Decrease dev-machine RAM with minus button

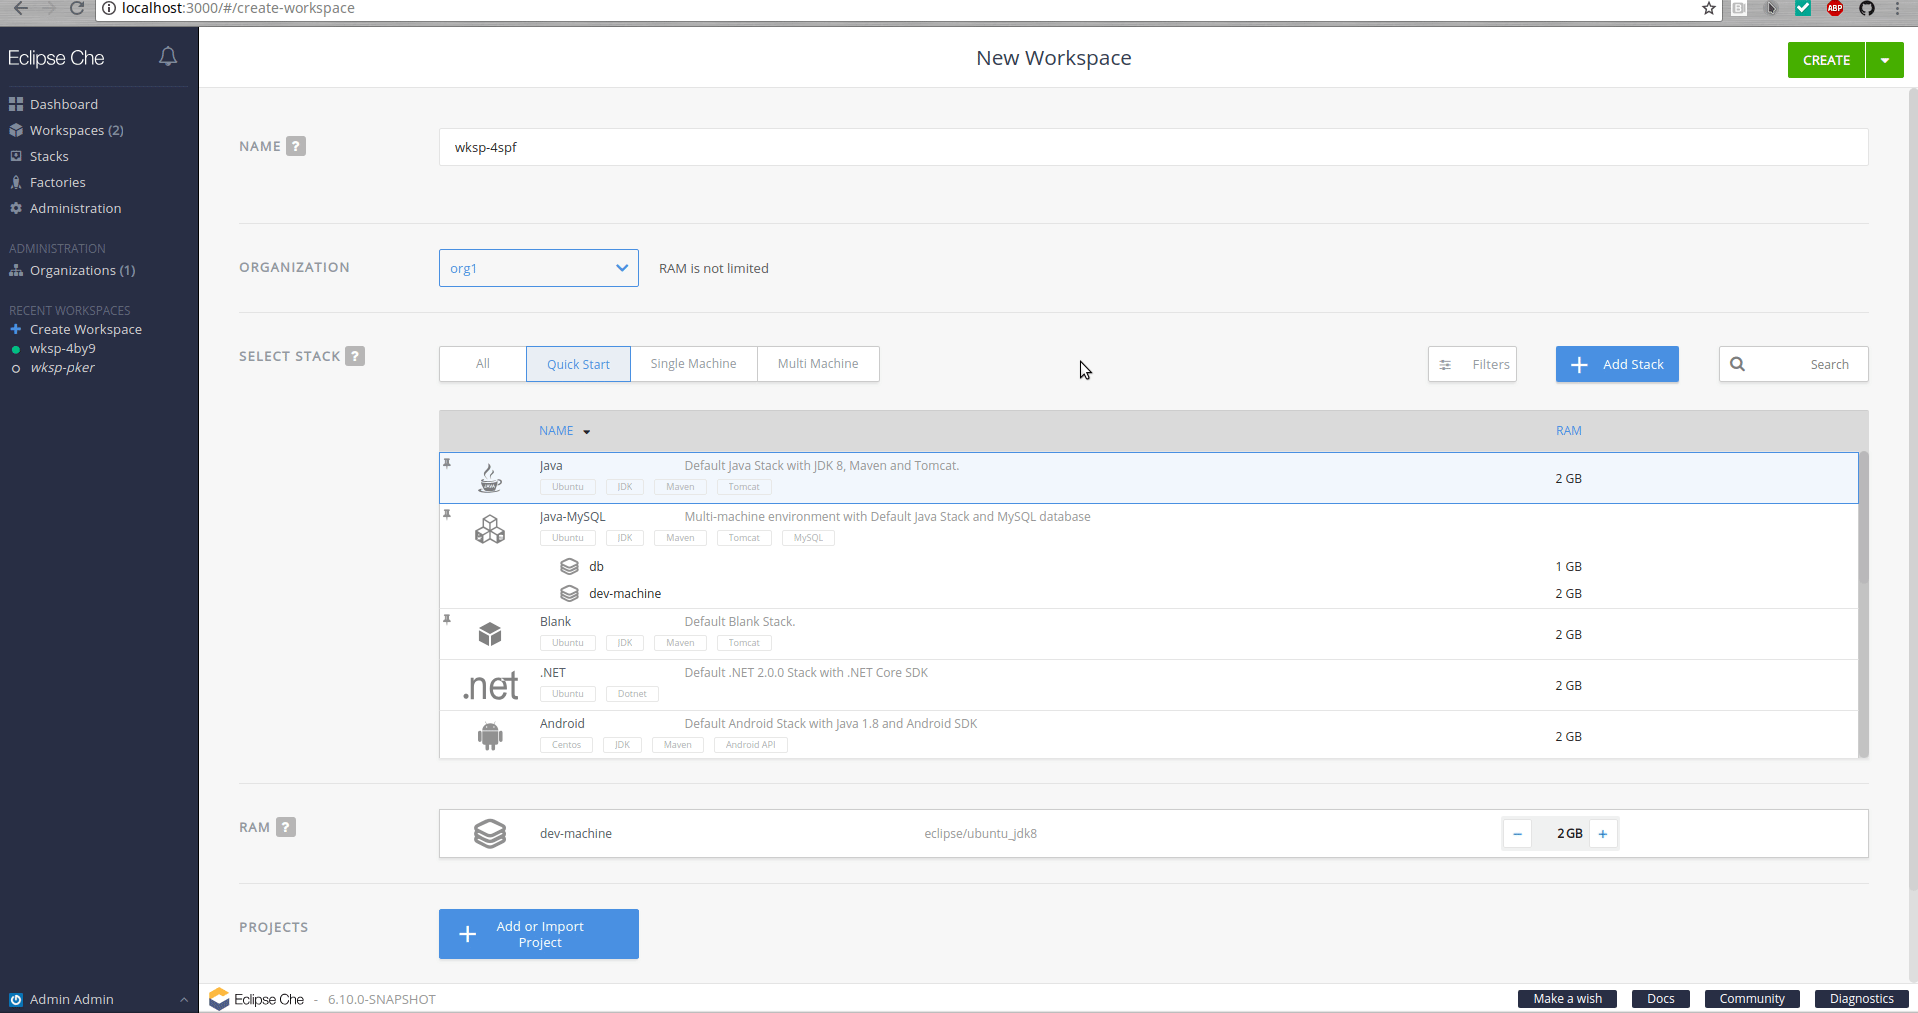point(1517,833)
